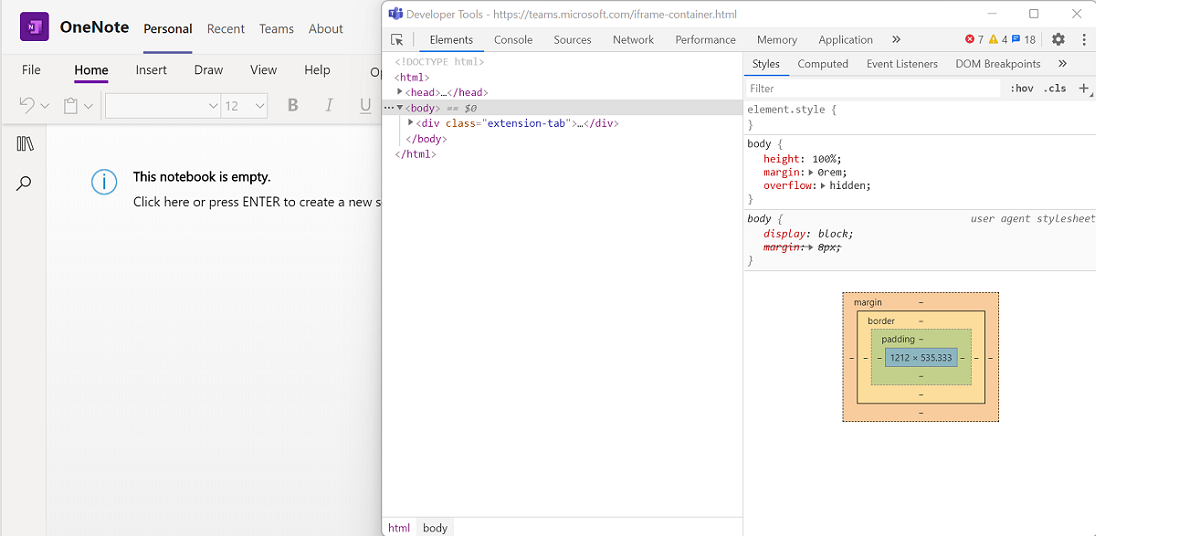Click the Filter styles input field

point(872,88)
